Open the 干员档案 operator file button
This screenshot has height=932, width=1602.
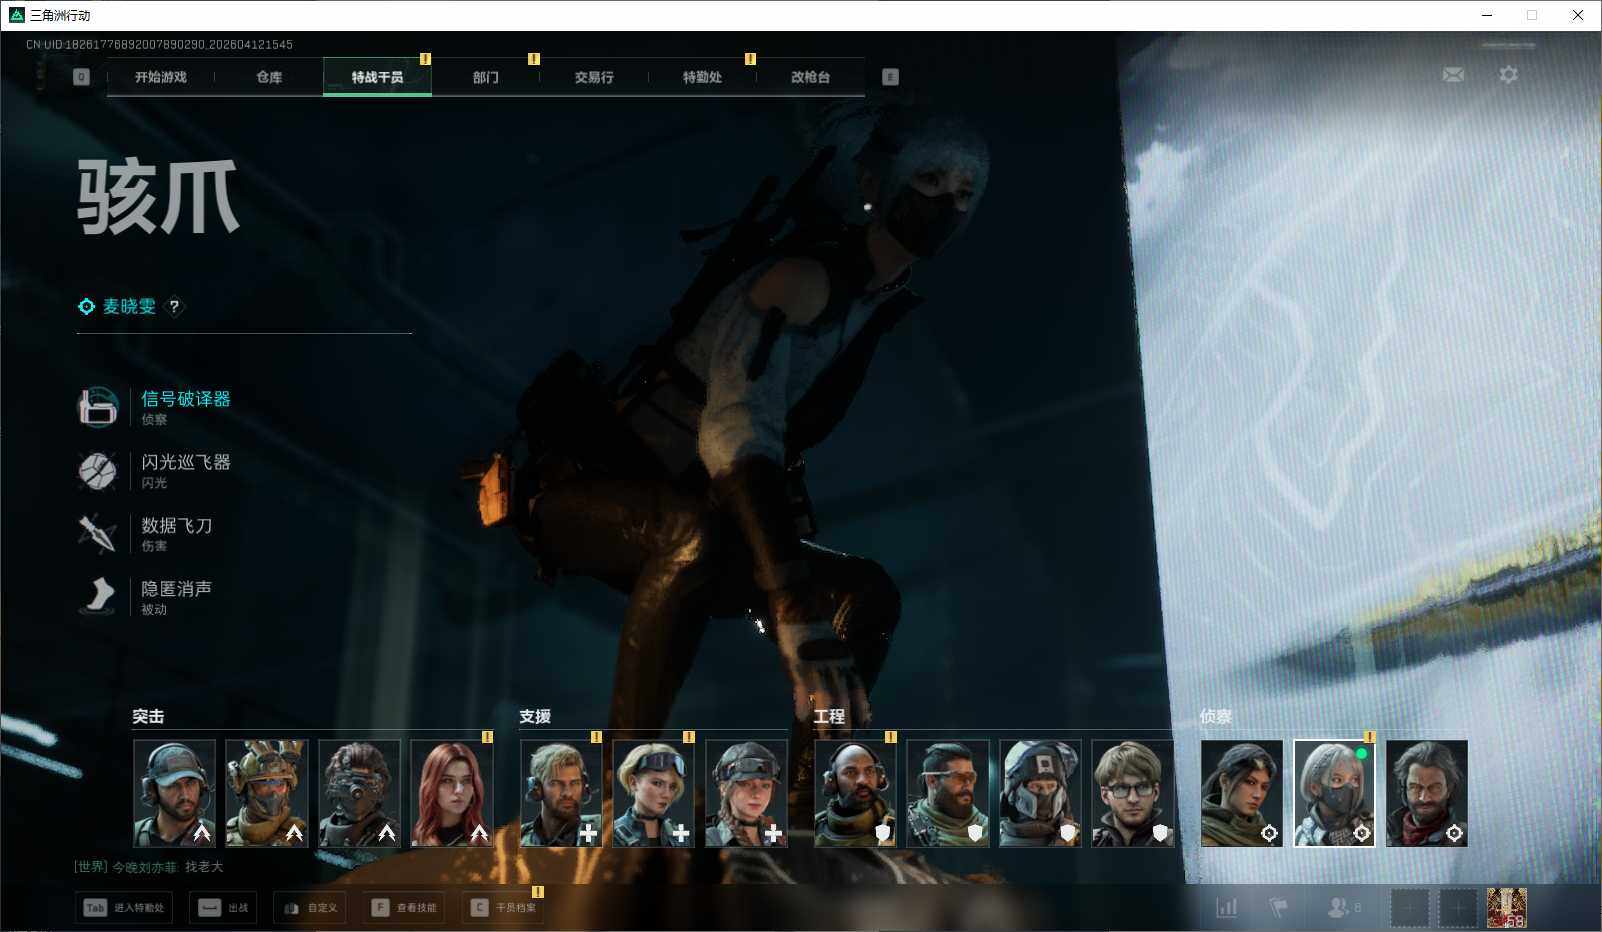pyautogui.click(x=503, y=908)
